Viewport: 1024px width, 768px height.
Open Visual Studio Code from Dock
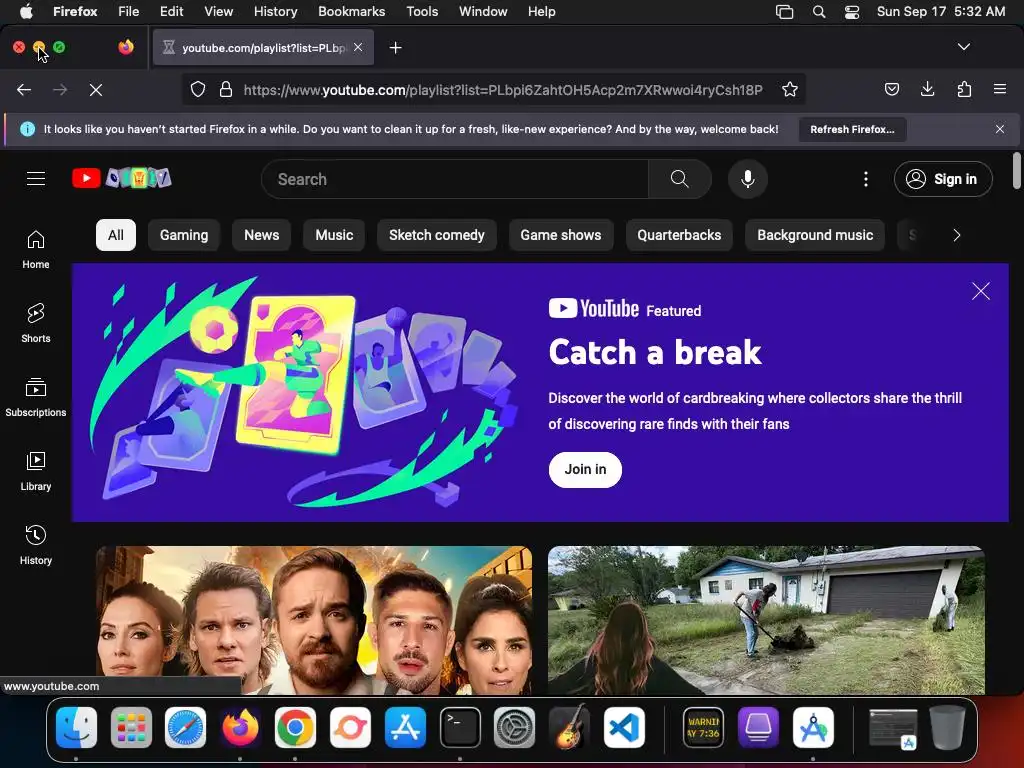click(624, 728)
